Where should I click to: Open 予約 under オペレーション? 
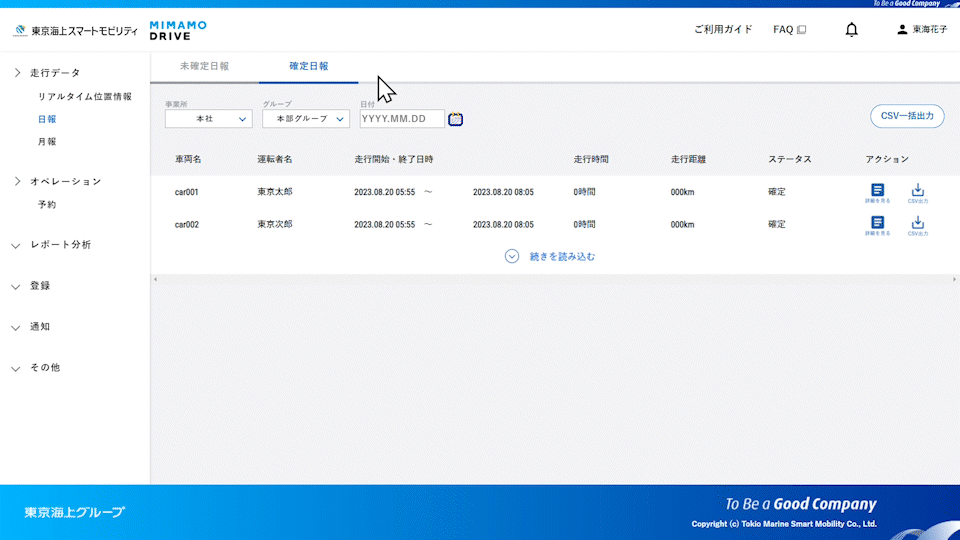pyautogui.click(x=47, y=204)
